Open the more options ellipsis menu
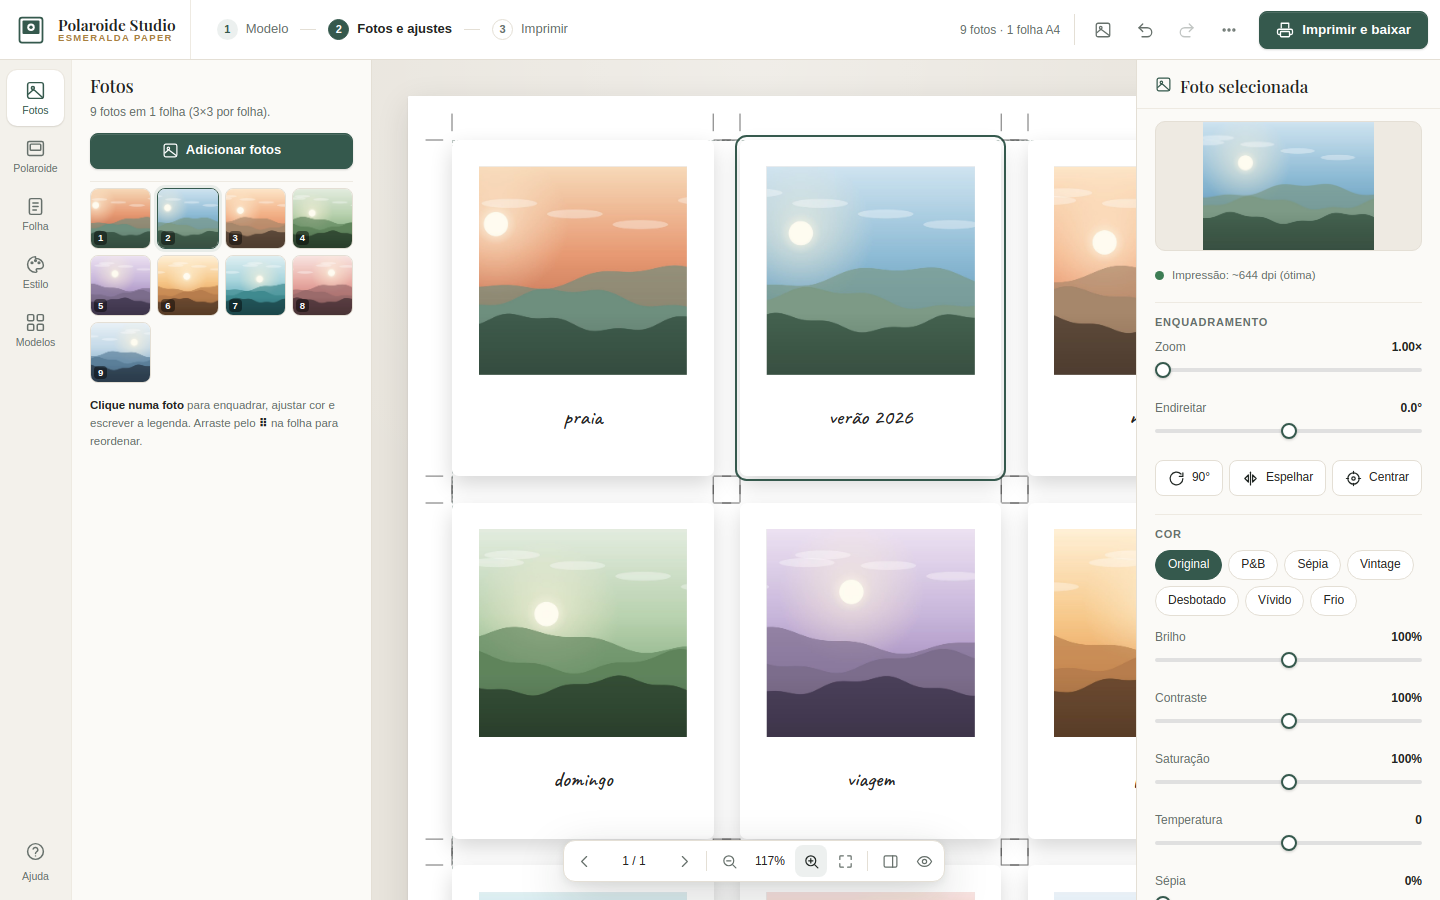The width and height of the screenshot is (1440, 900). click(x=1229, y=30)
